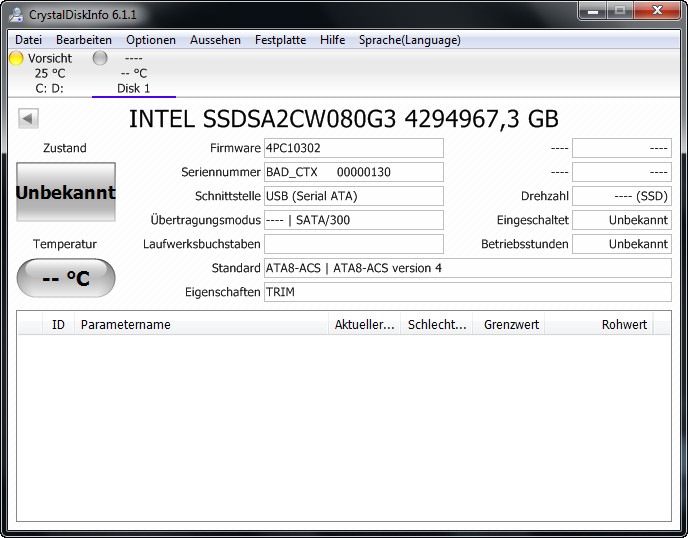Open the Sprache(Language) menu

pos(410,40)
